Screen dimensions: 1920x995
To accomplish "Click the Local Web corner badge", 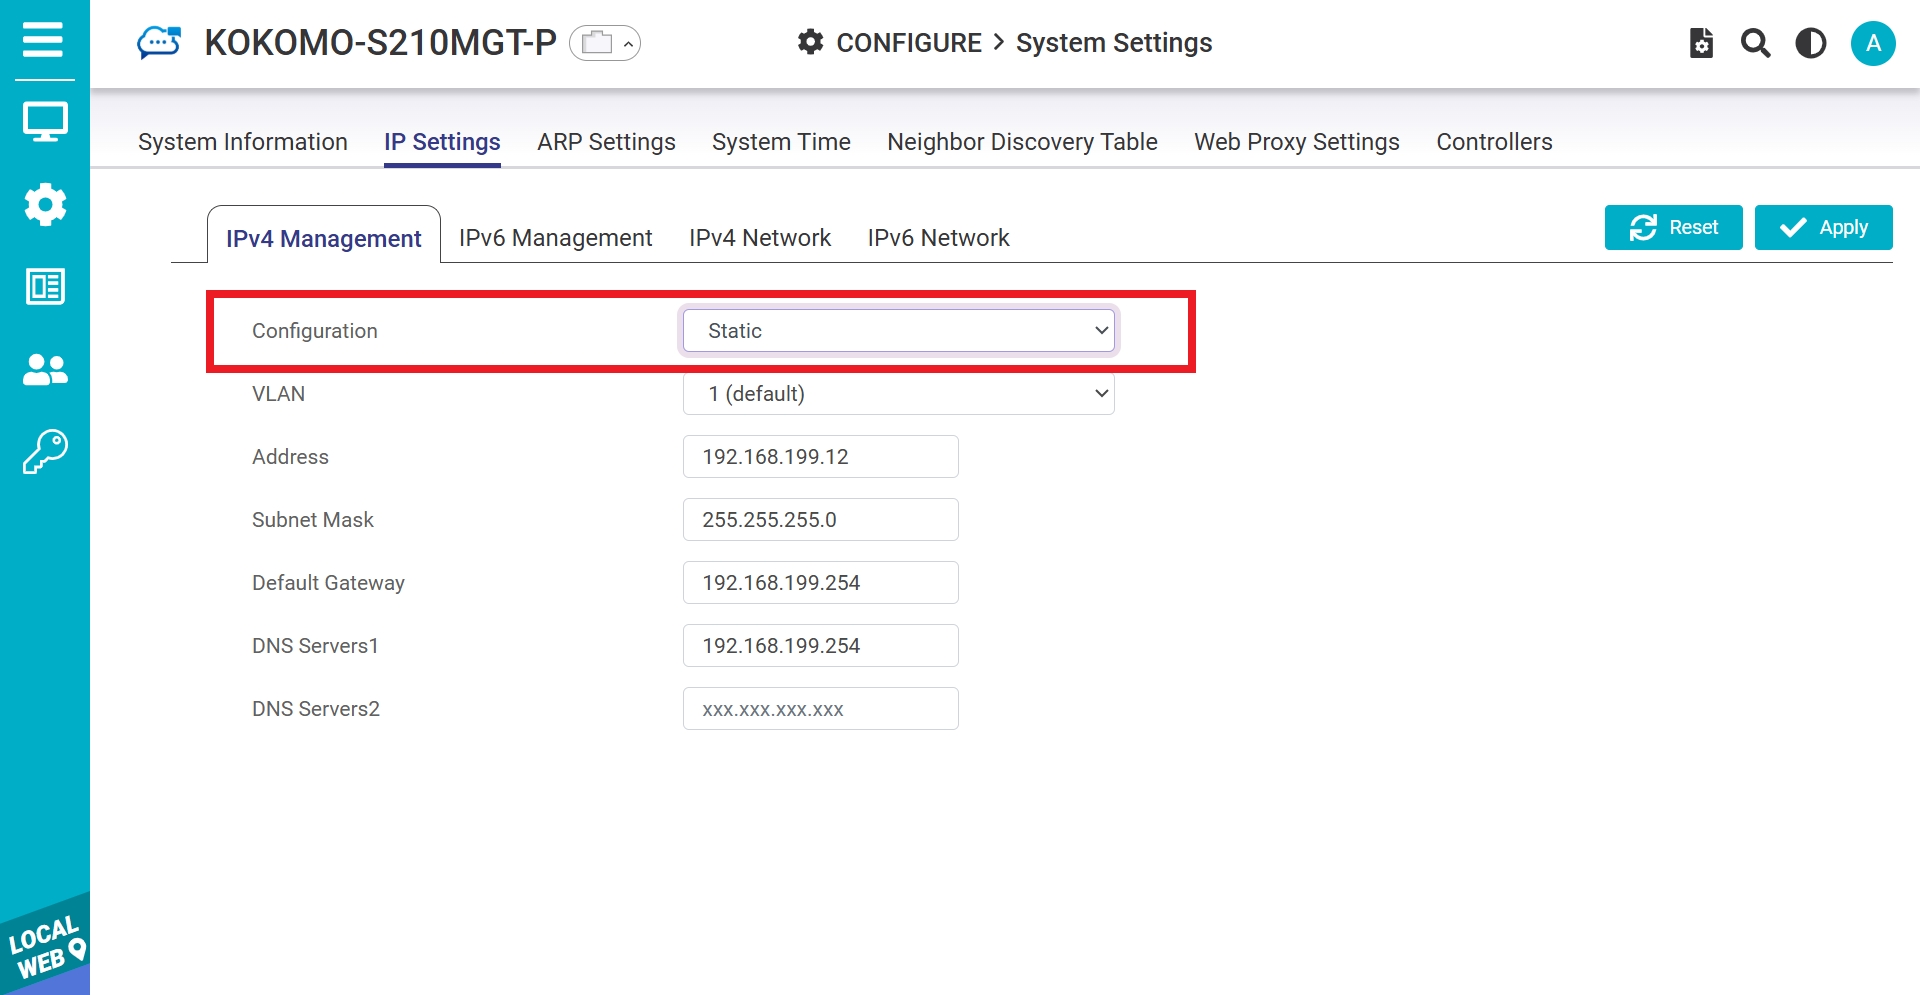I will coord(43,947).
